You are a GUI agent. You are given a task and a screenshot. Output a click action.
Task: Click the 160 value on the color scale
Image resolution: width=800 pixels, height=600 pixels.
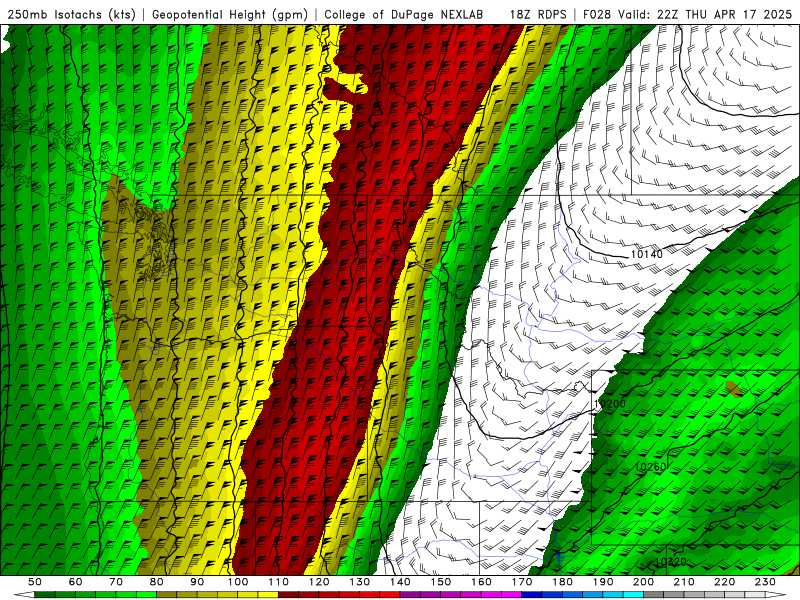click(481, 582)
